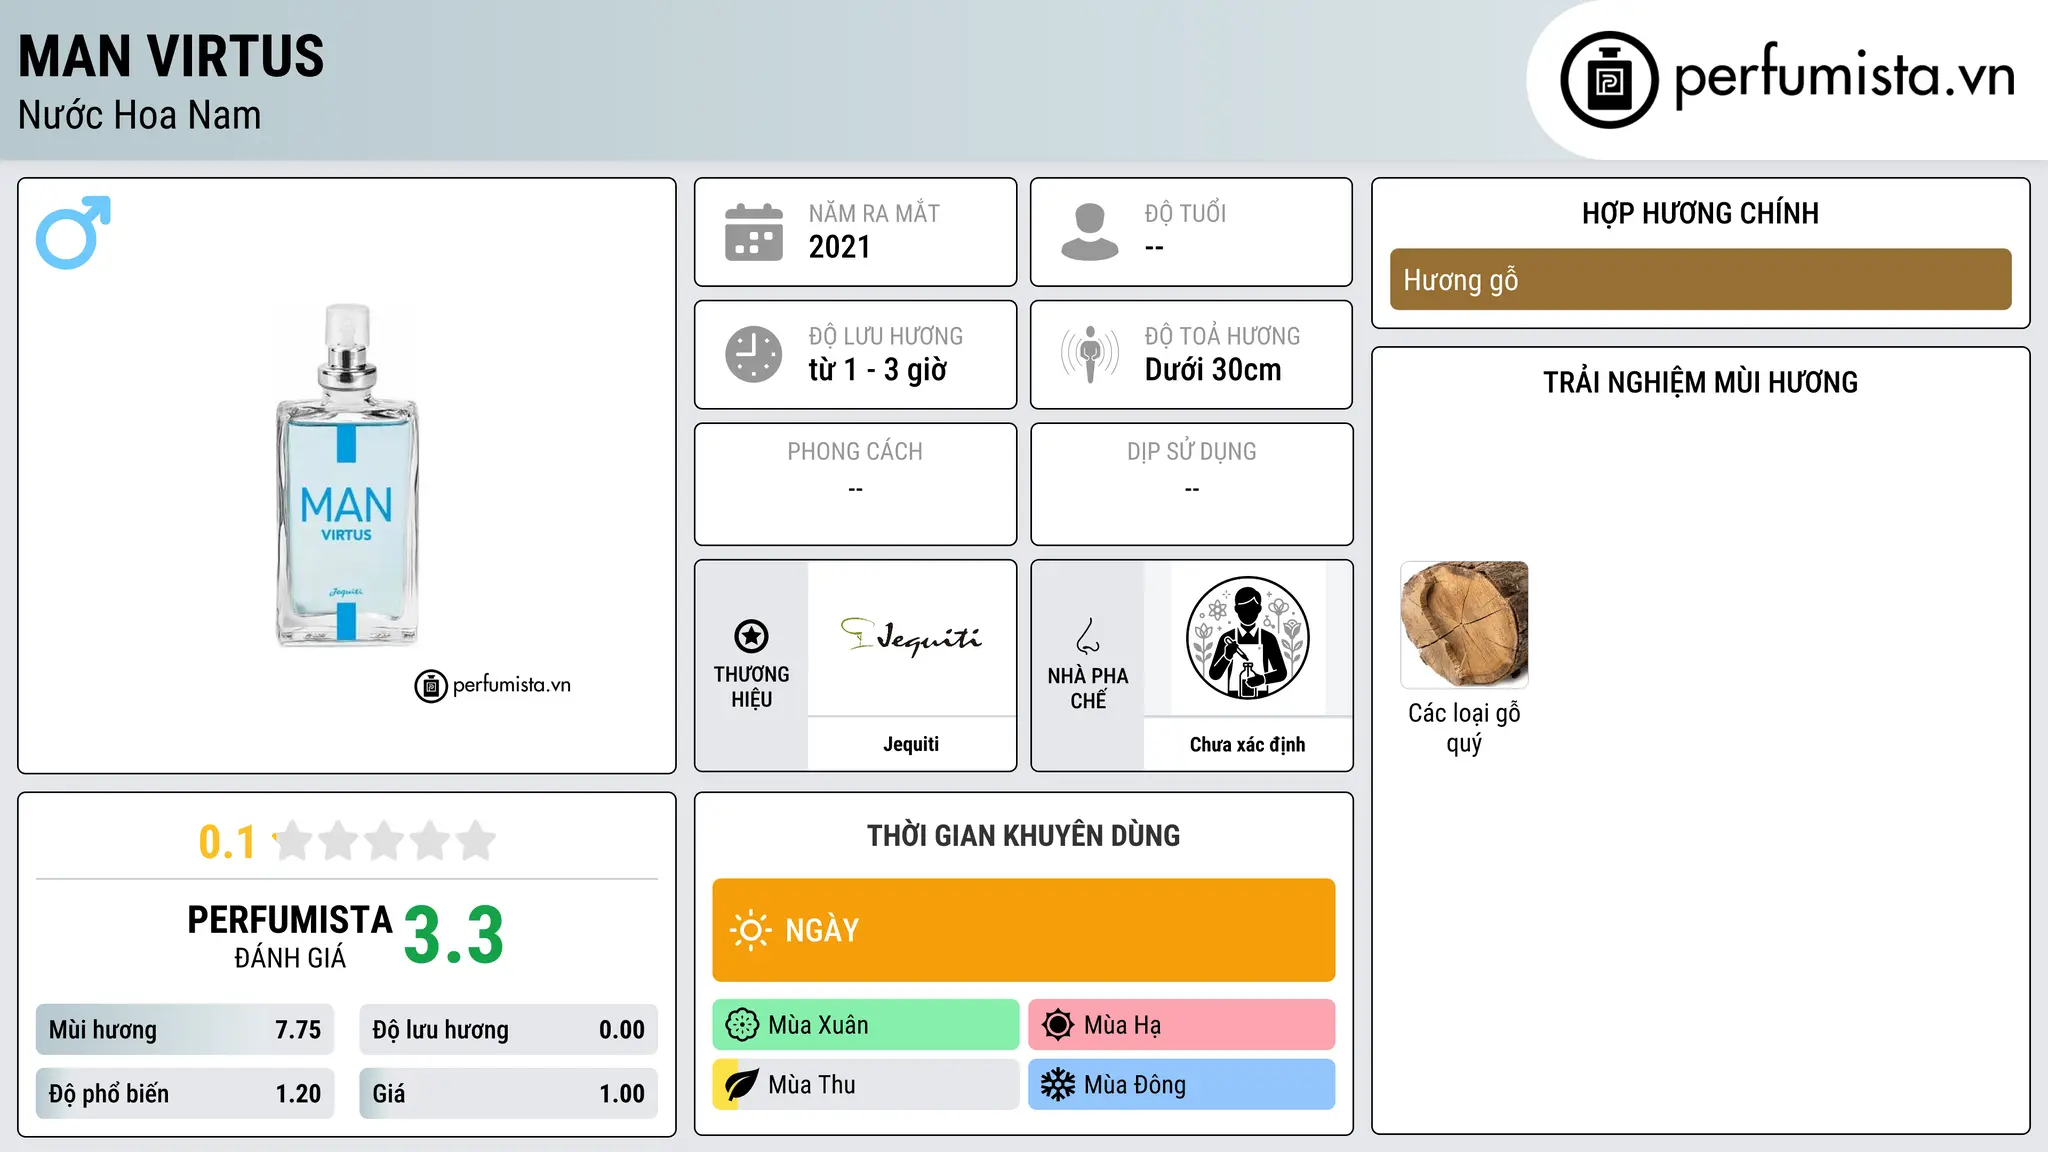2048x1152 pixels.
Task: Click the sillage icon beside Độ toả hương
Action: pos(1090,354)
